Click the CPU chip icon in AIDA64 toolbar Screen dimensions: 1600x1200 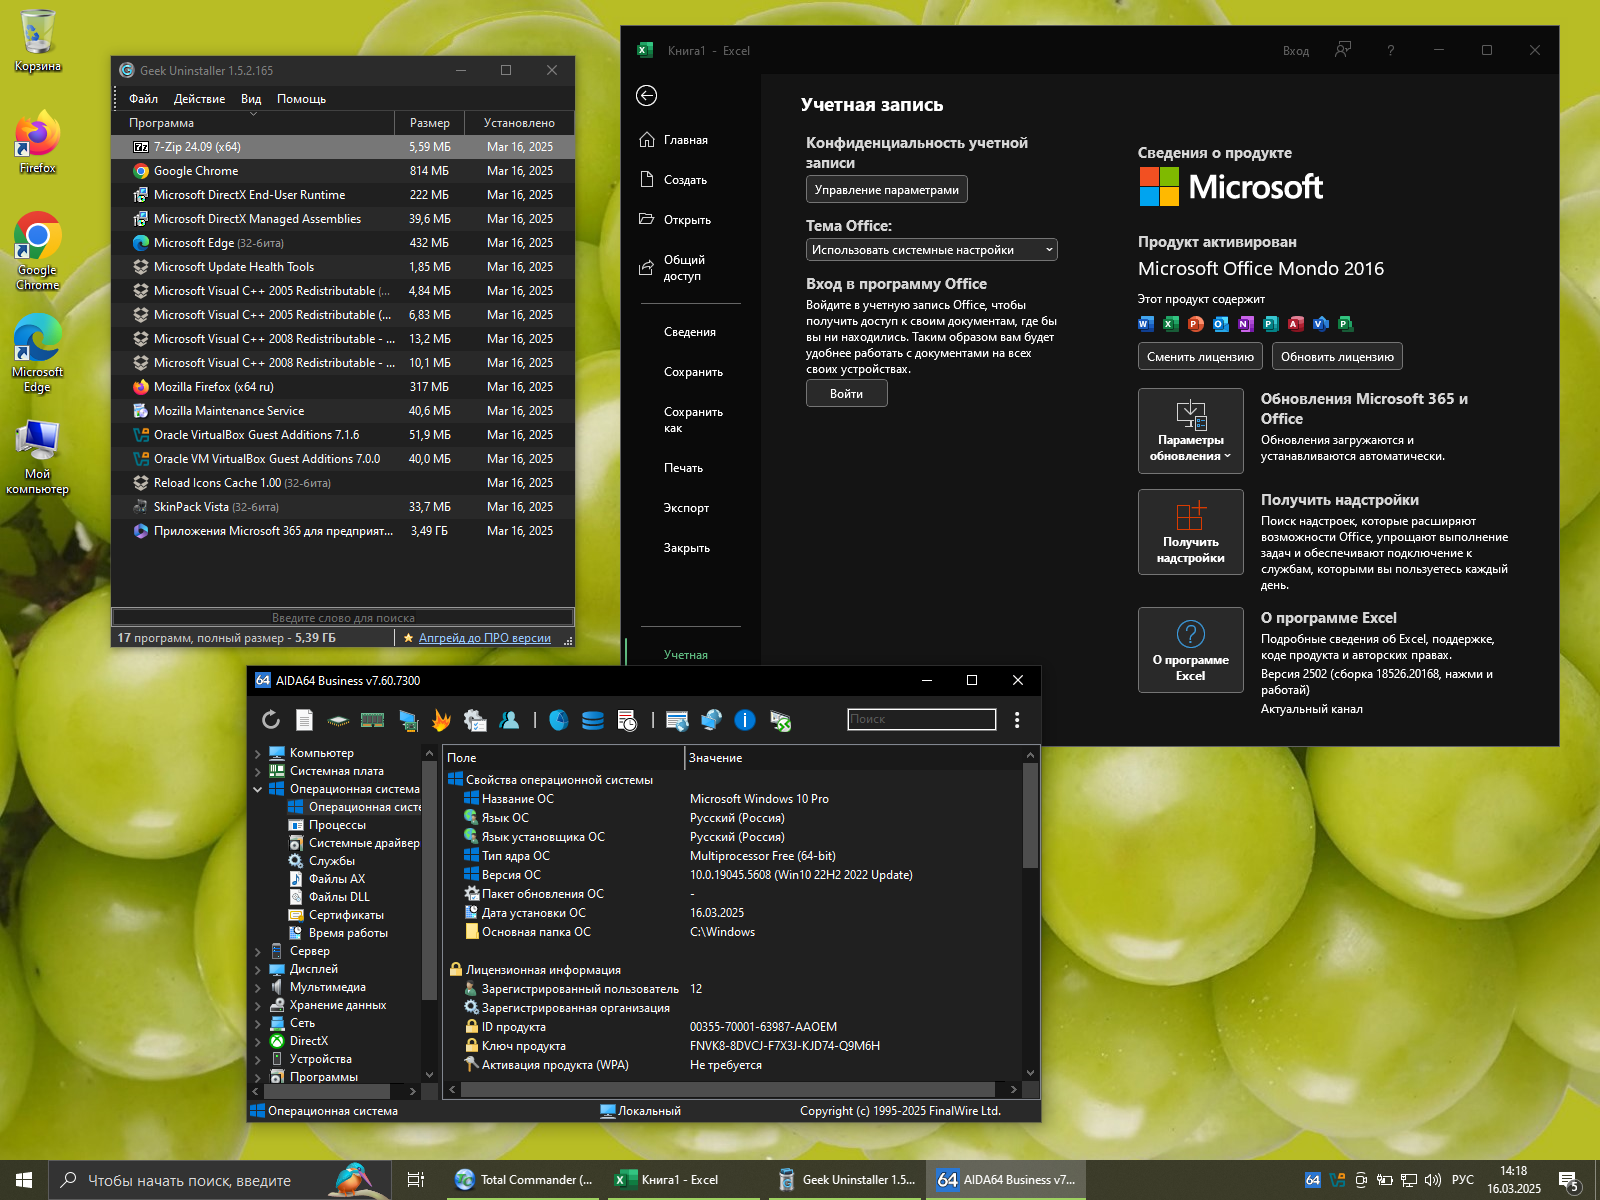pyautogui.click(x=339, y=720)
